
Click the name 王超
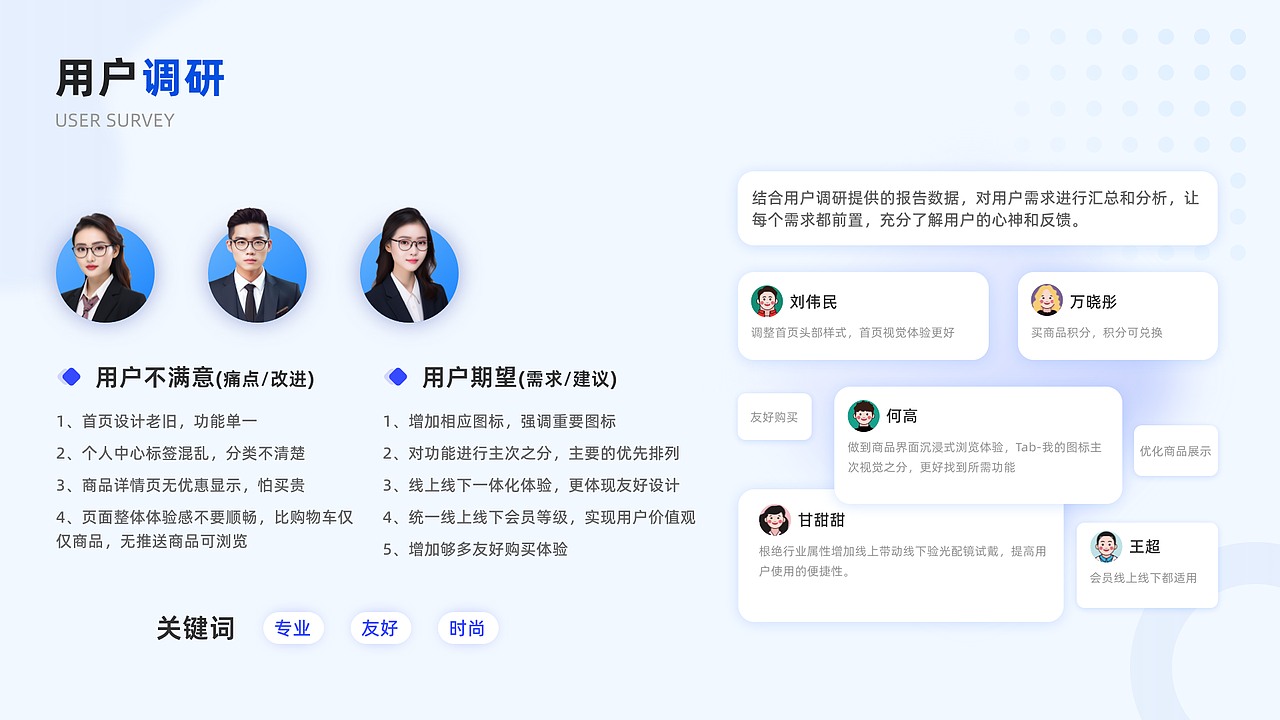[1145, 547]
